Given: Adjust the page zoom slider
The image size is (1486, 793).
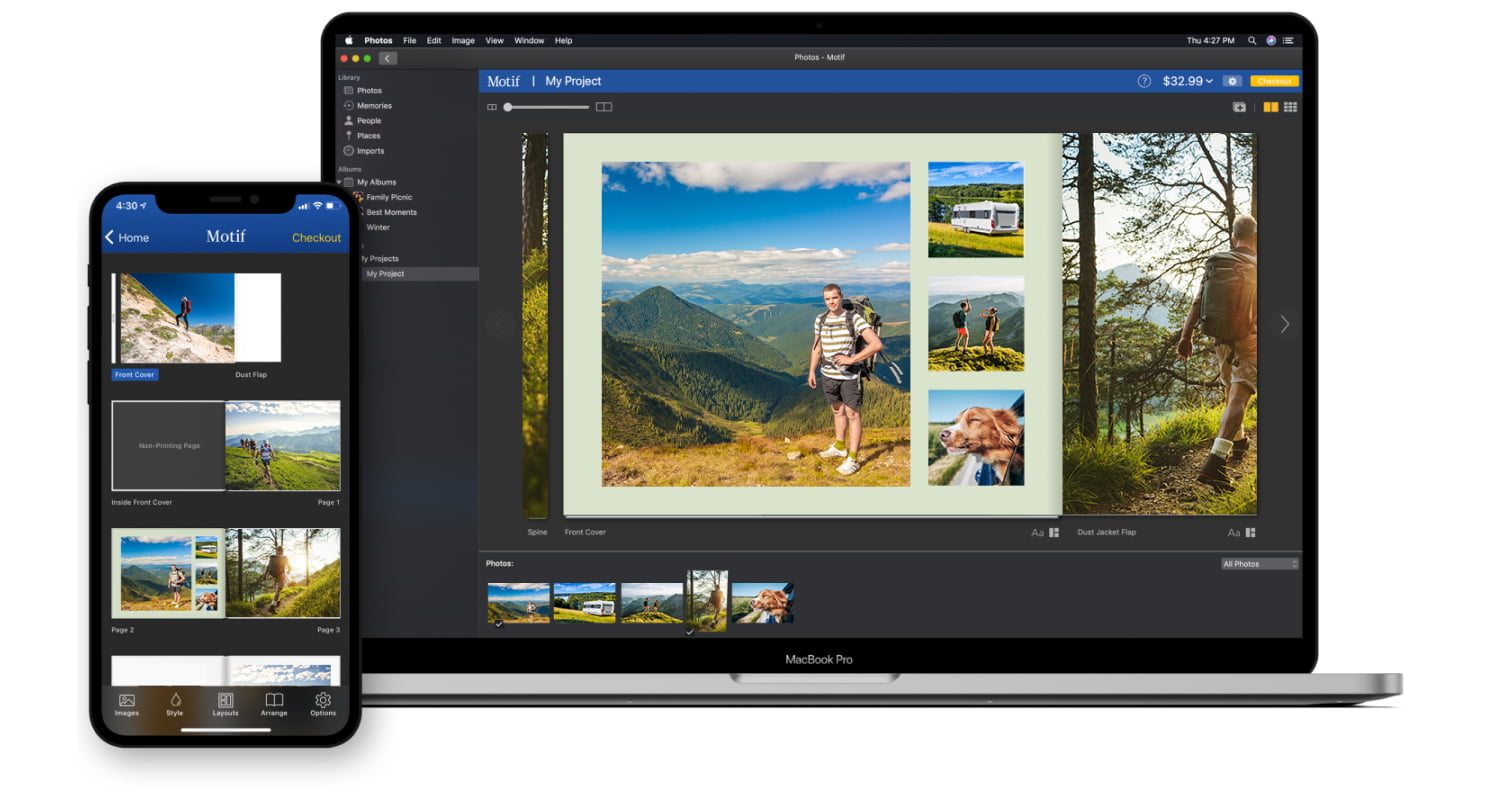Looking at the screenshot, I should (x=545, y=107).
